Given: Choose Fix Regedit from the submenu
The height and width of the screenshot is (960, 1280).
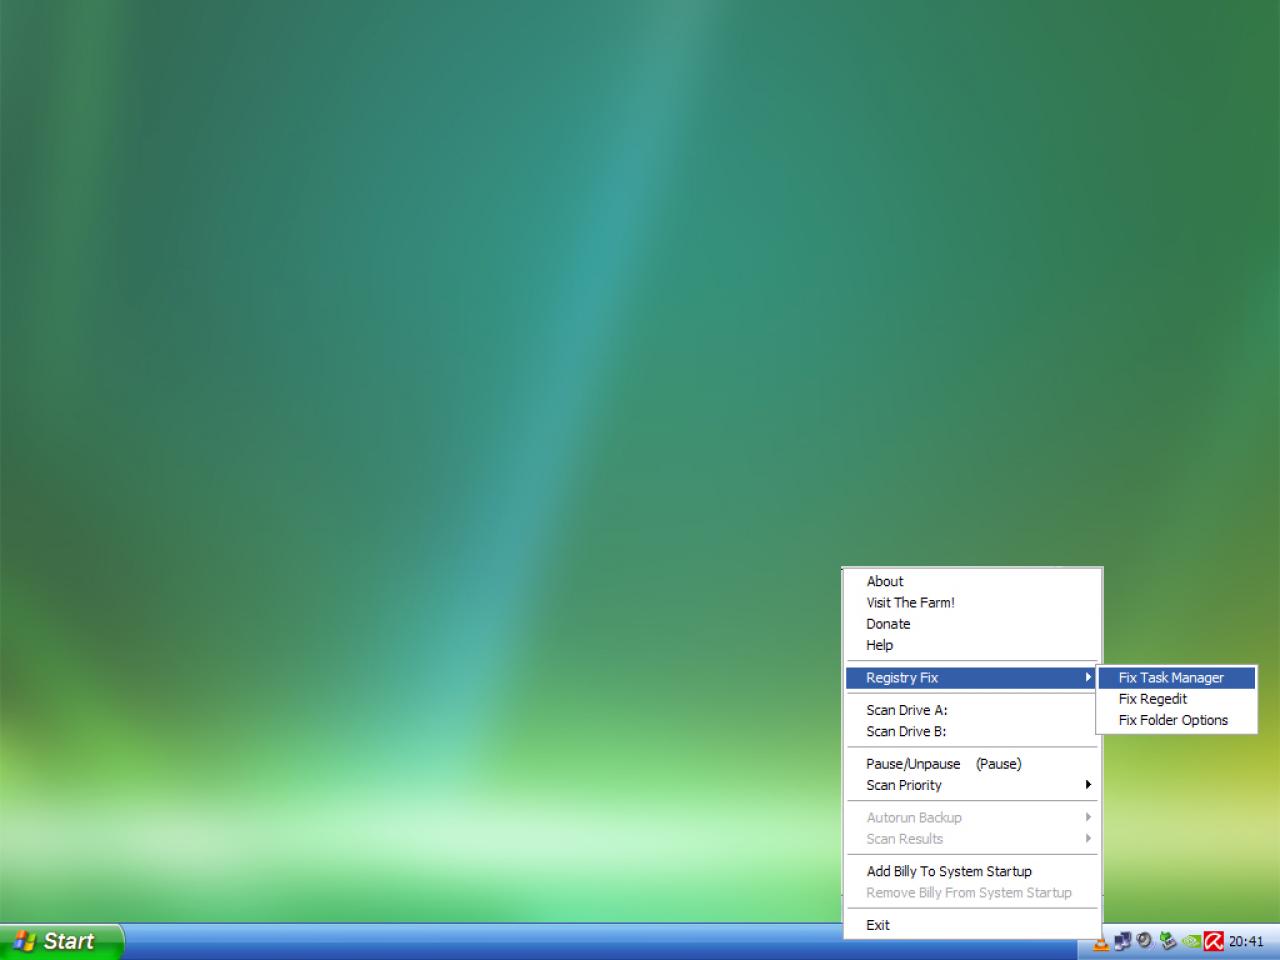Looking at the screenshot, I should 1176,699.
